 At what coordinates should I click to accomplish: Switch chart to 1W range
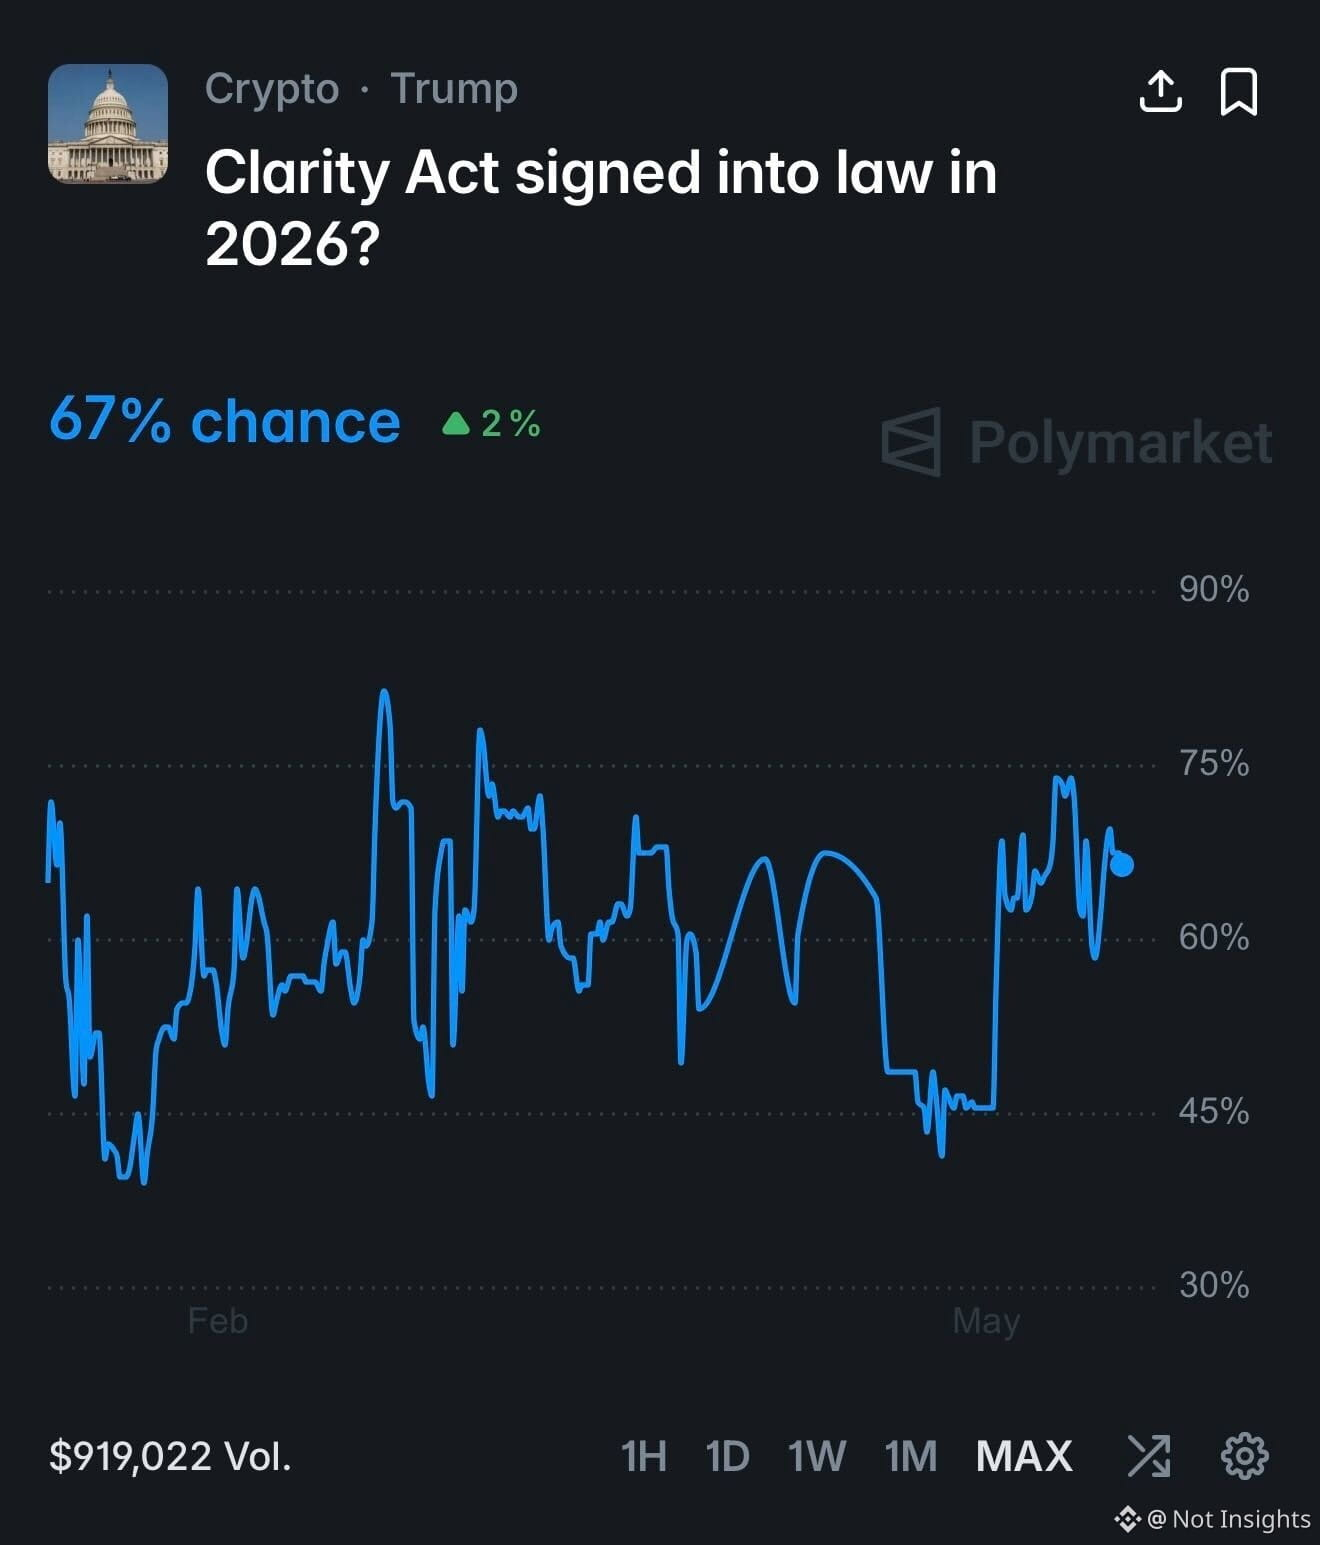(x=816, y=1456)
